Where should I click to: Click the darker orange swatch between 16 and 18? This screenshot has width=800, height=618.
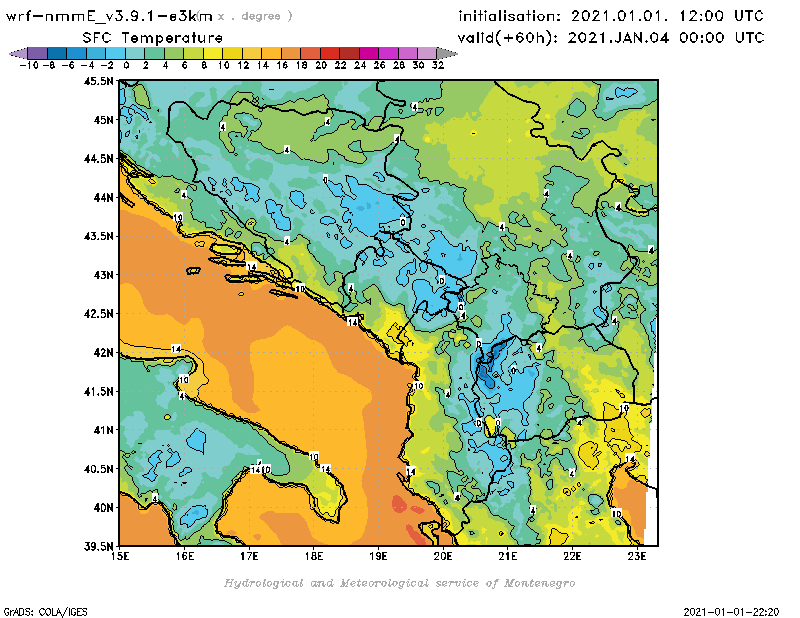pos(291,53)
